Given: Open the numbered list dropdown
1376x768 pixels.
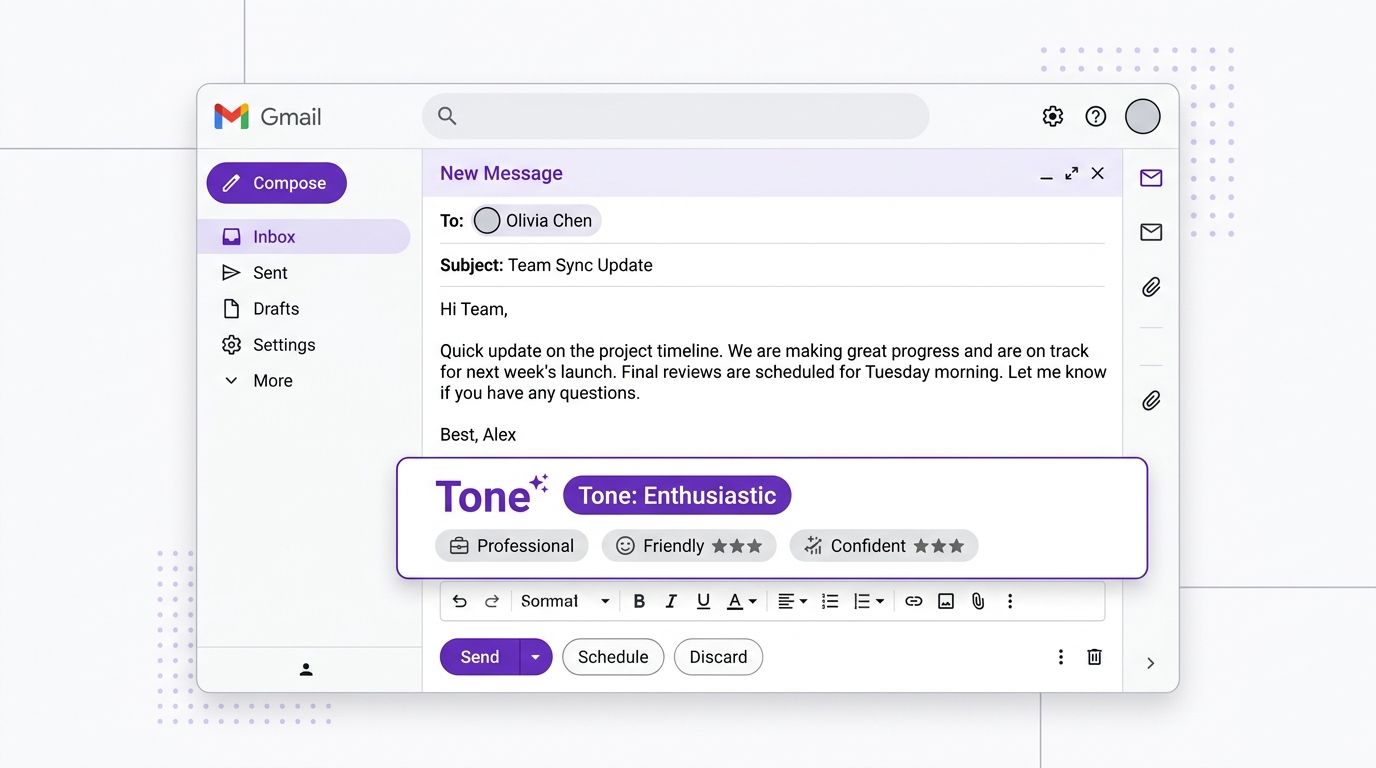Looking at the screenshot, I should 868,601.
